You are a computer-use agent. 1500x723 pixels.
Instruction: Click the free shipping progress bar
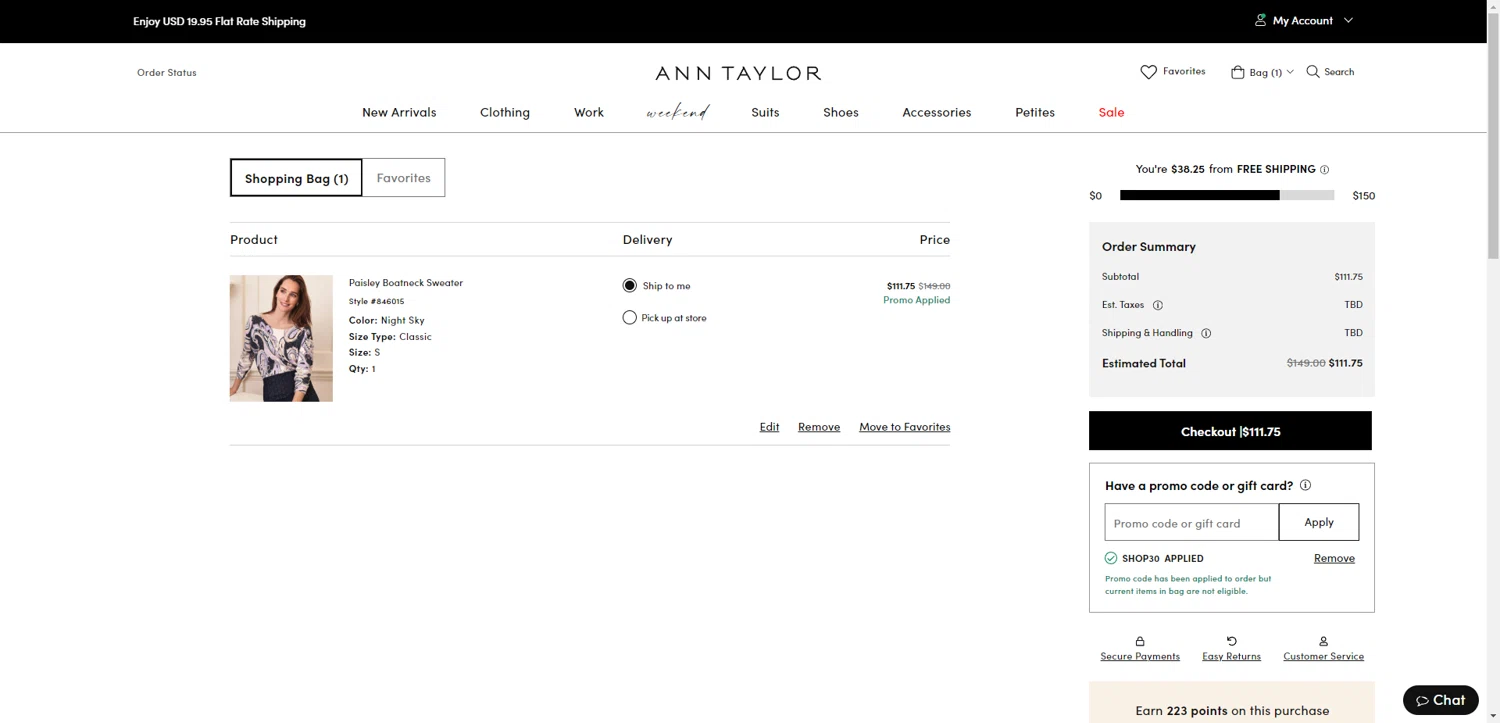click(x=1227, y=195)
